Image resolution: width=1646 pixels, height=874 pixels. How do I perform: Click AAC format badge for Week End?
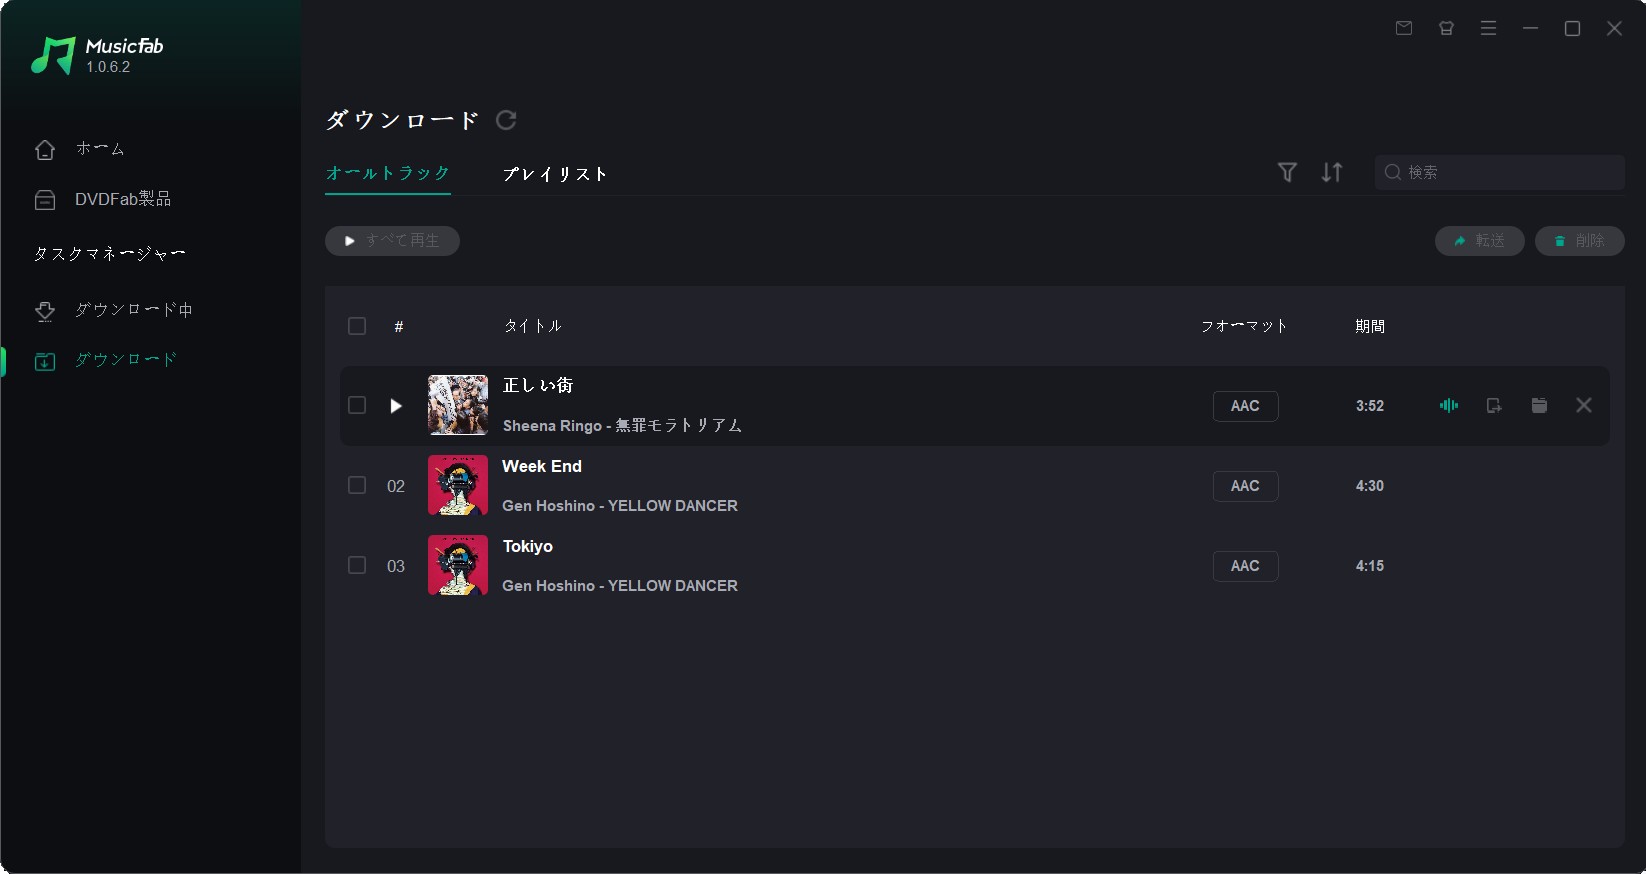click(1245, 486)
